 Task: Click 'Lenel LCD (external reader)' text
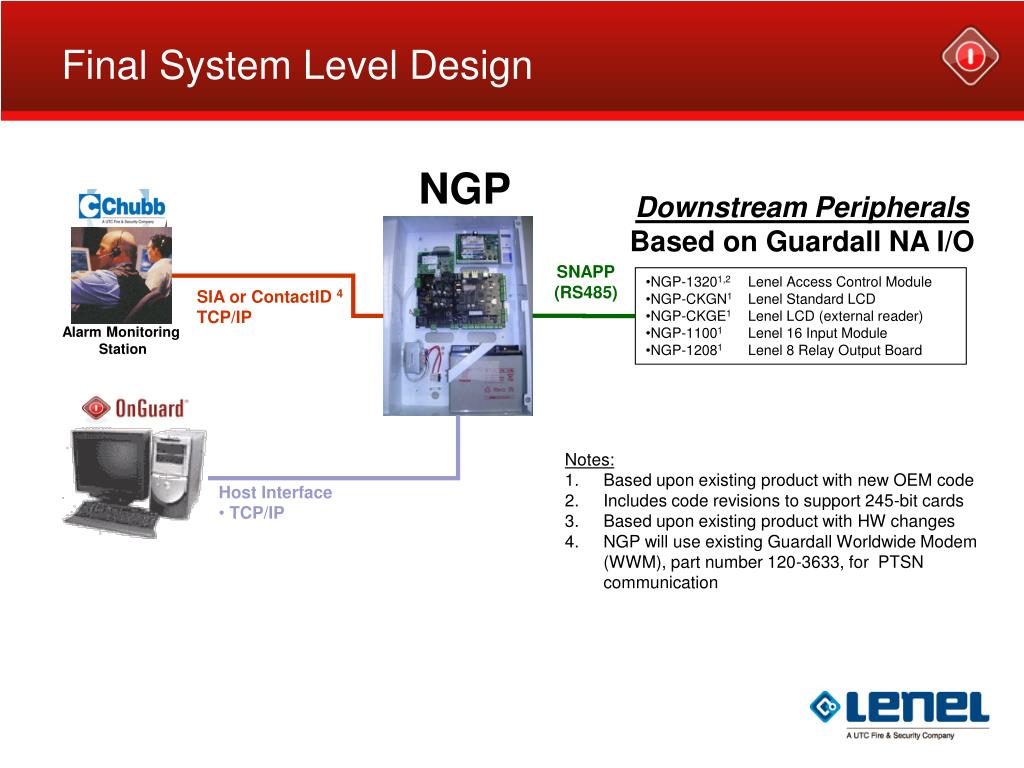click(835, 316)
